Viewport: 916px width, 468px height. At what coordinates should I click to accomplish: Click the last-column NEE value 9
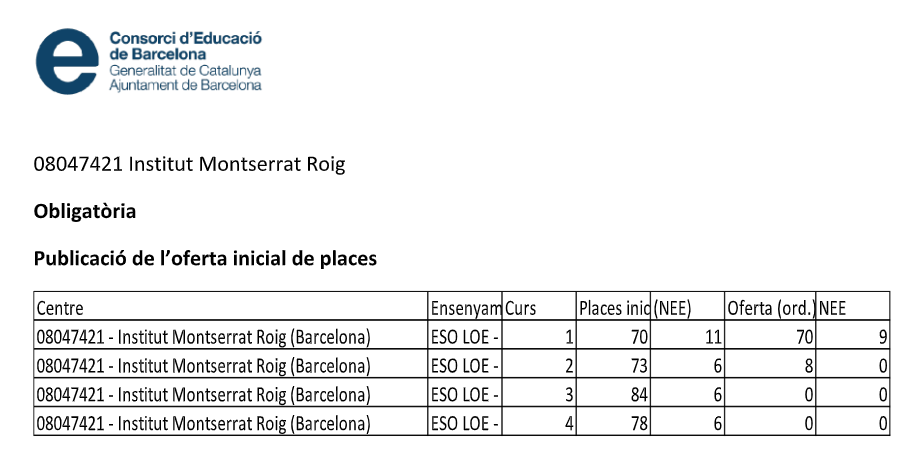pyautogui.click(x=882, y=337)
